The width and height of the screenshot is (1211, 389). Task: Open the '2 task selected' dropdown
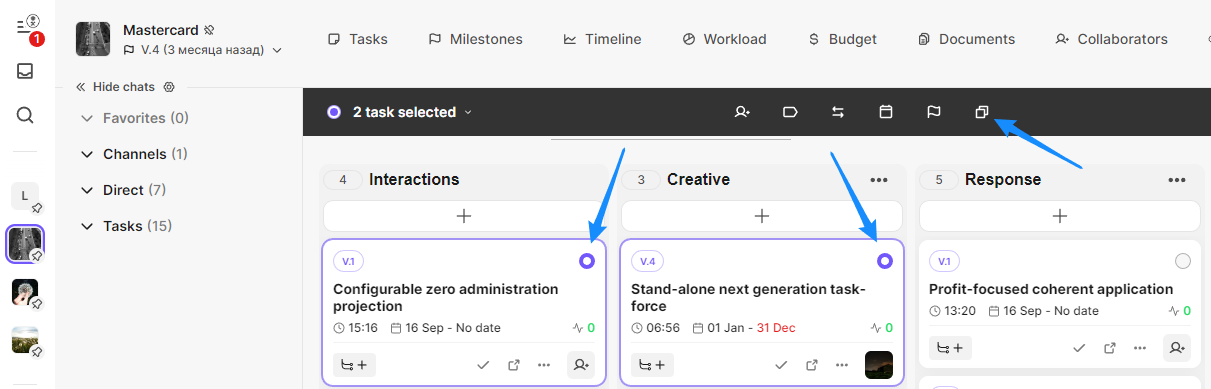point(412,112)
